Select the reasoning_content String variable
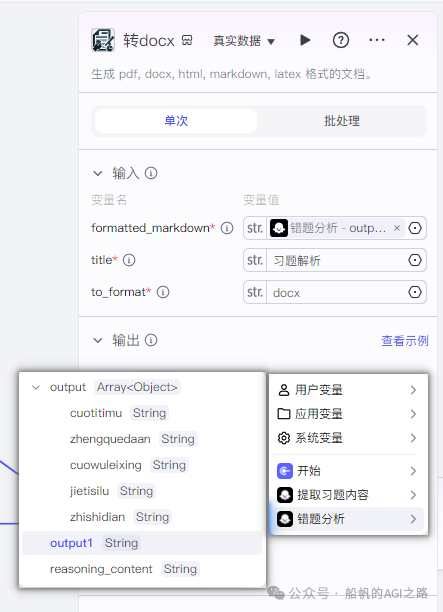The height and width of the screenshot is (612, 443). click(142, 569)
